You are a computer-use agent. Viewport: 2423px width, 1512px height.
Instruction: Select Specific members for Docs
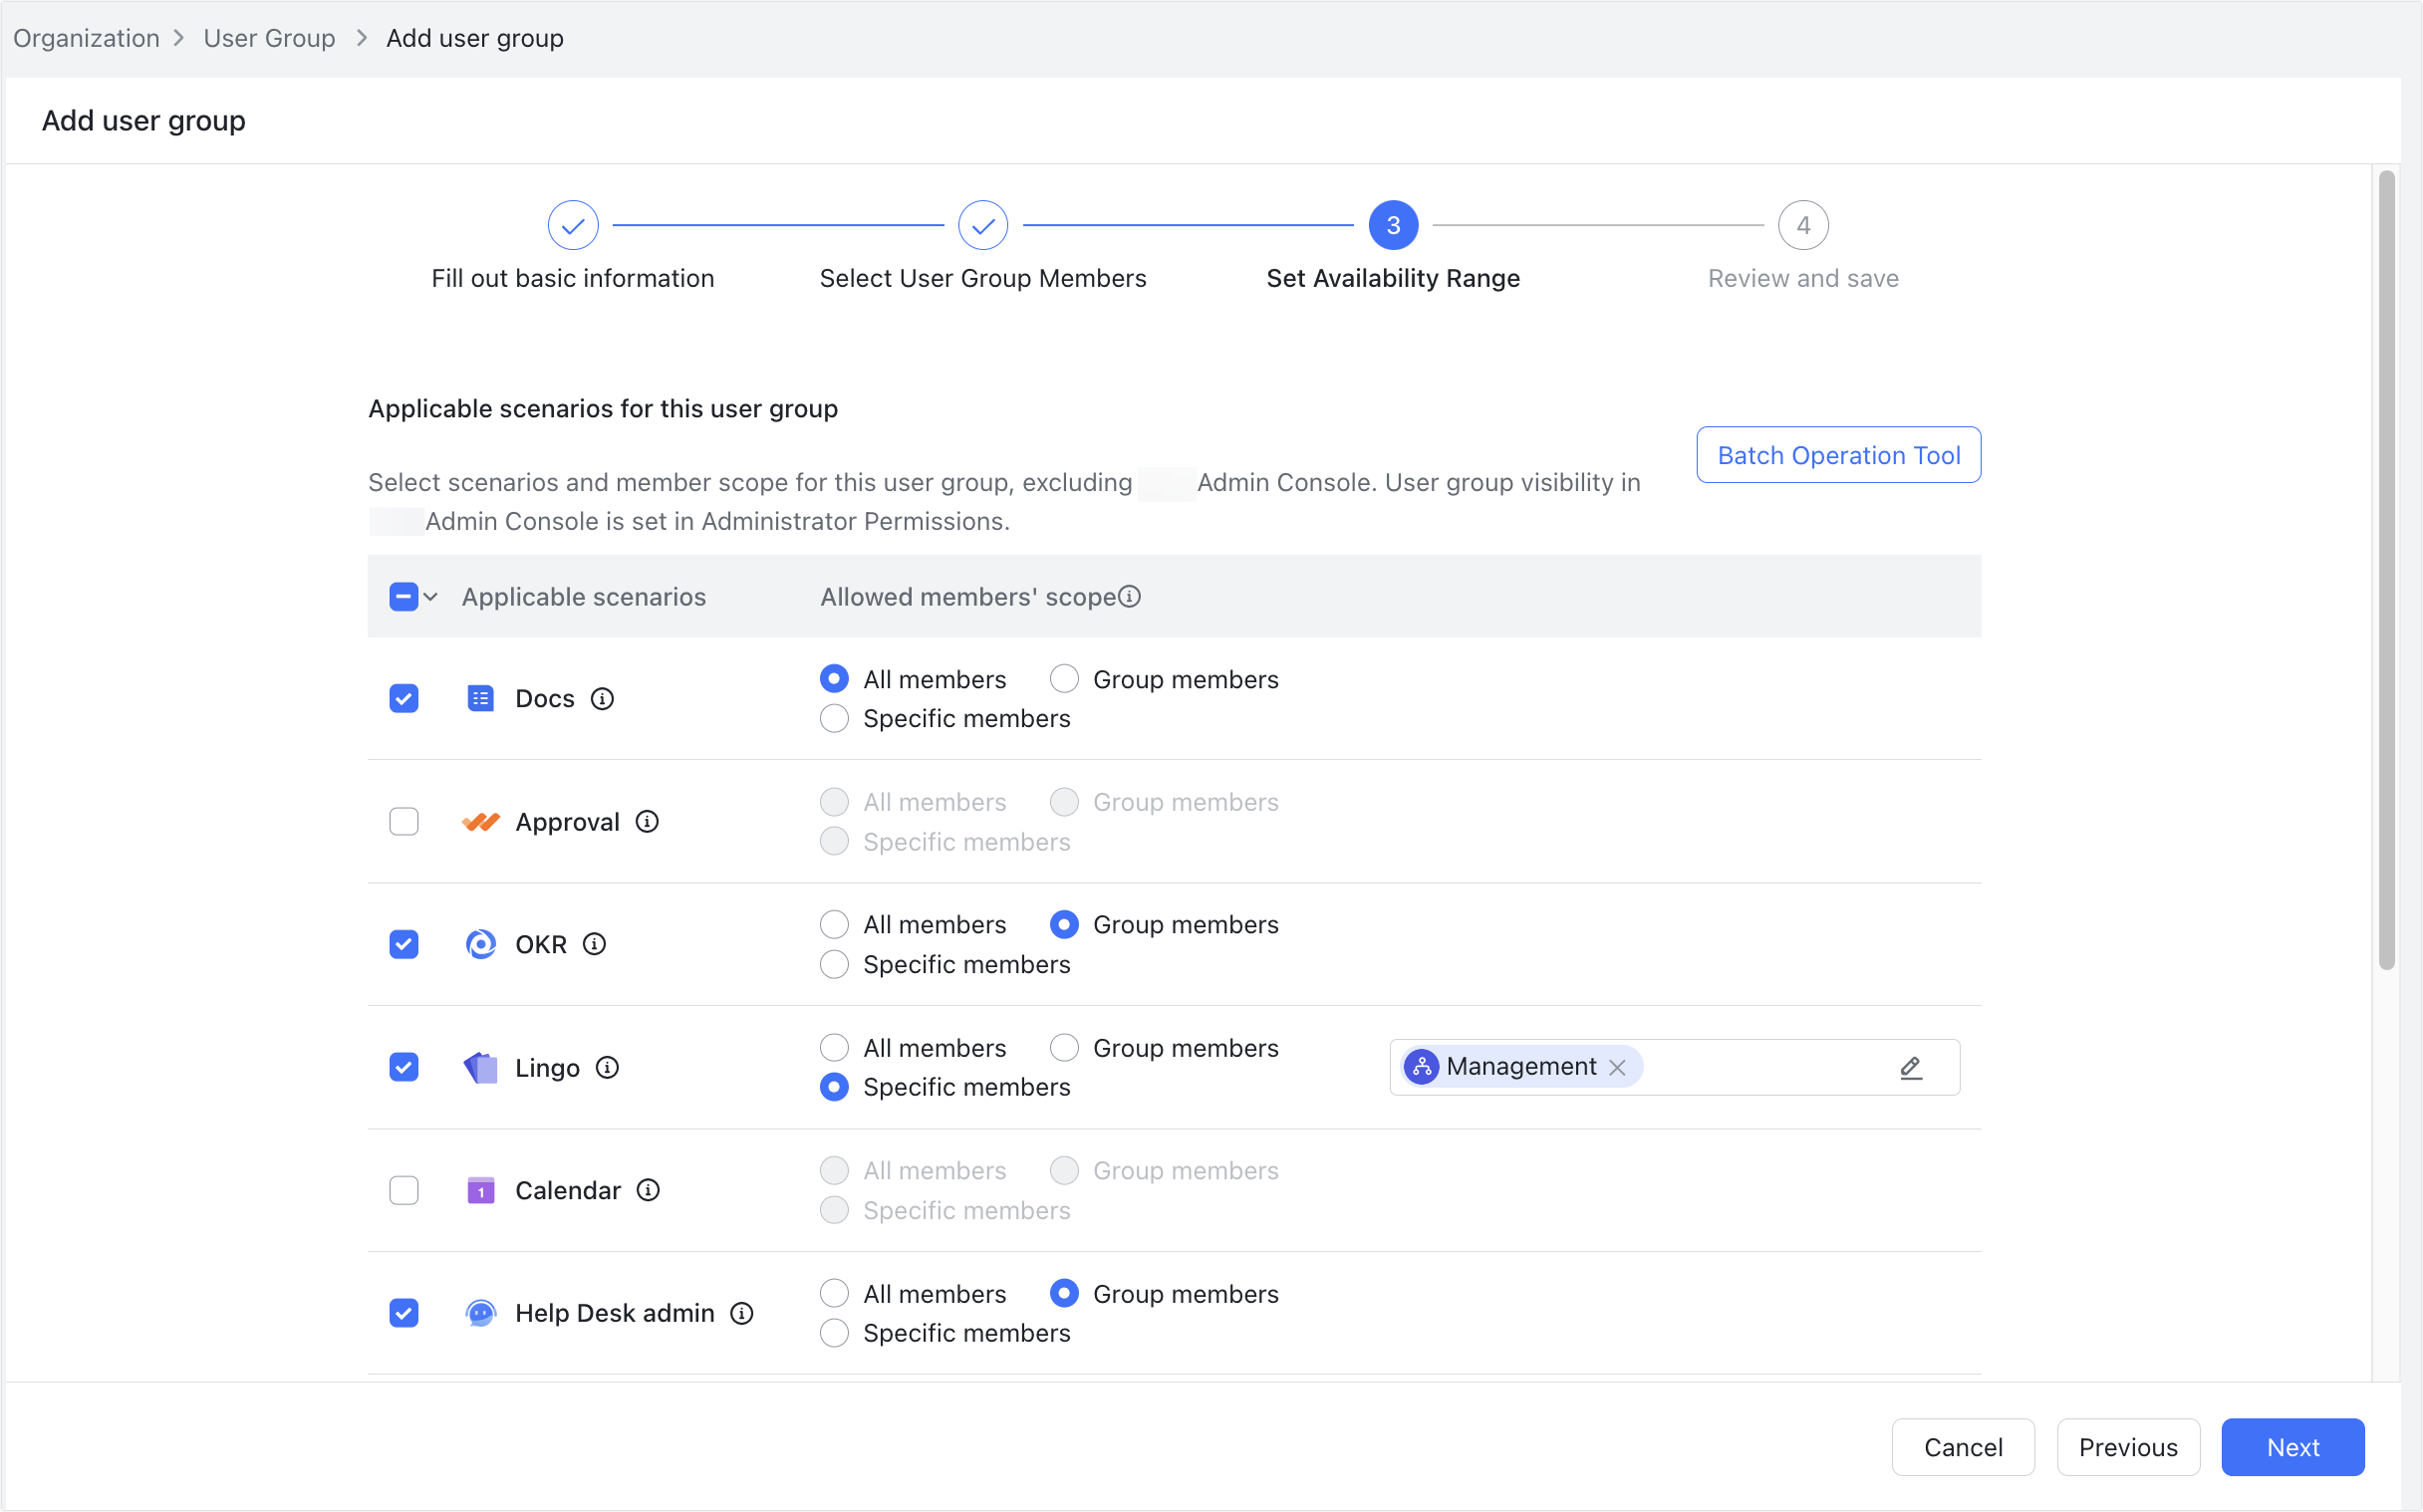click(x=833, y=718)
